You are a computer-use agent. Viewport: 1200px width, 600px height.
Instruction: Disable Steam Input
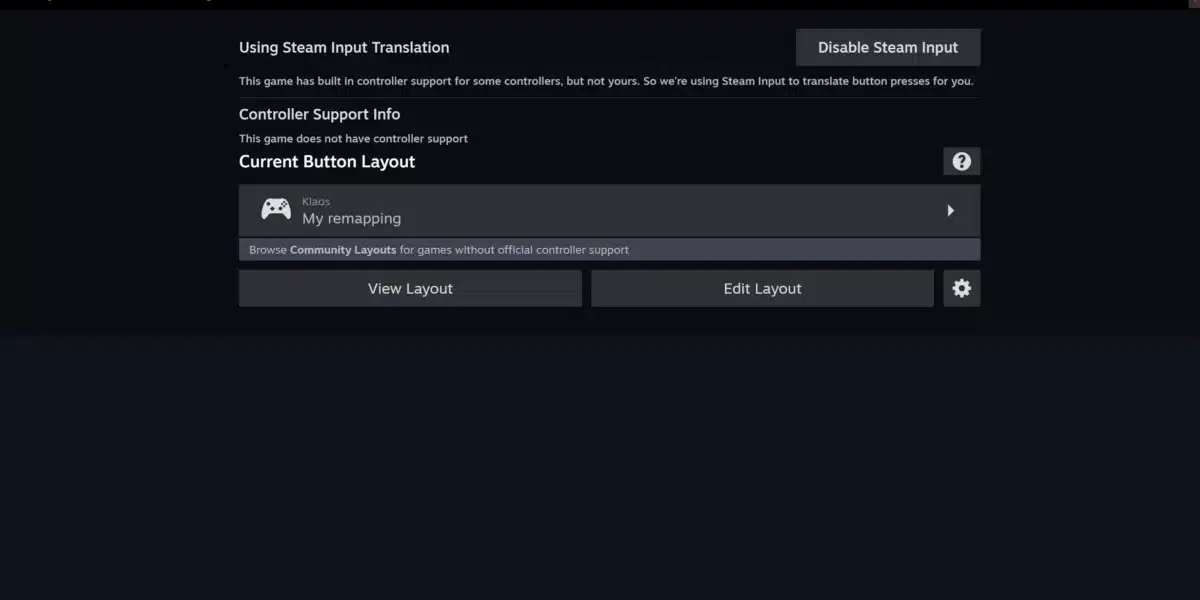point(888,47)
